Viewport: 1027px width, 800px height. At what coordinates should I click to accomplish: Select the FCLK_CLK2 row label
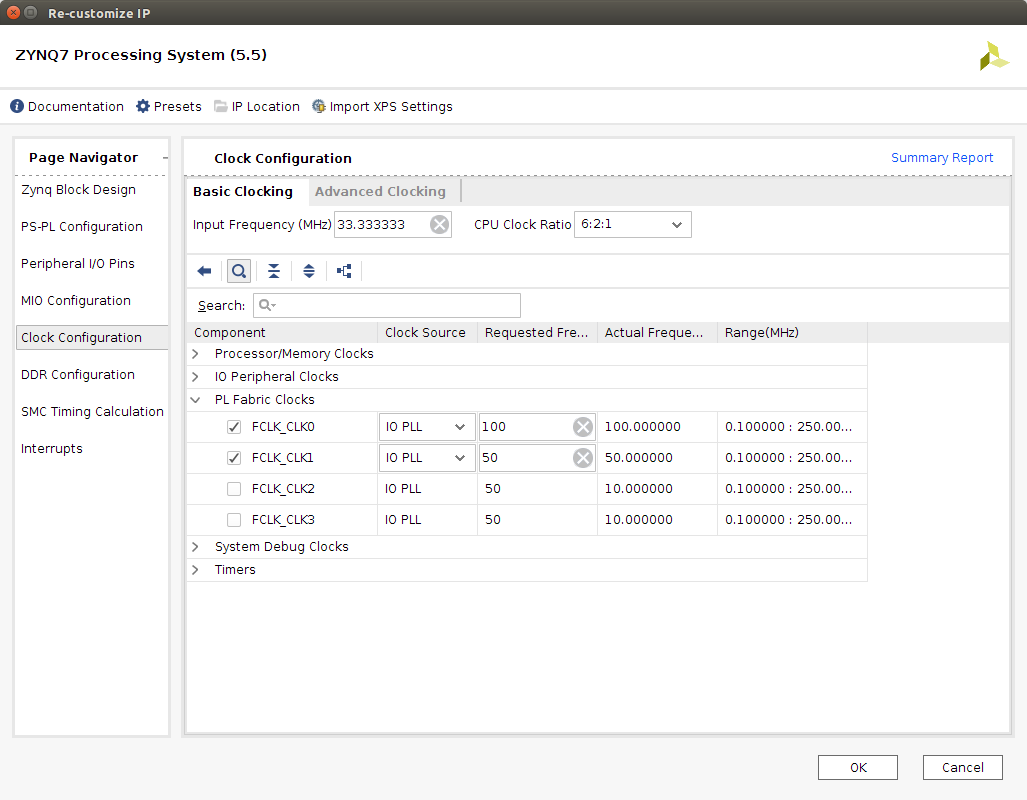283,489
